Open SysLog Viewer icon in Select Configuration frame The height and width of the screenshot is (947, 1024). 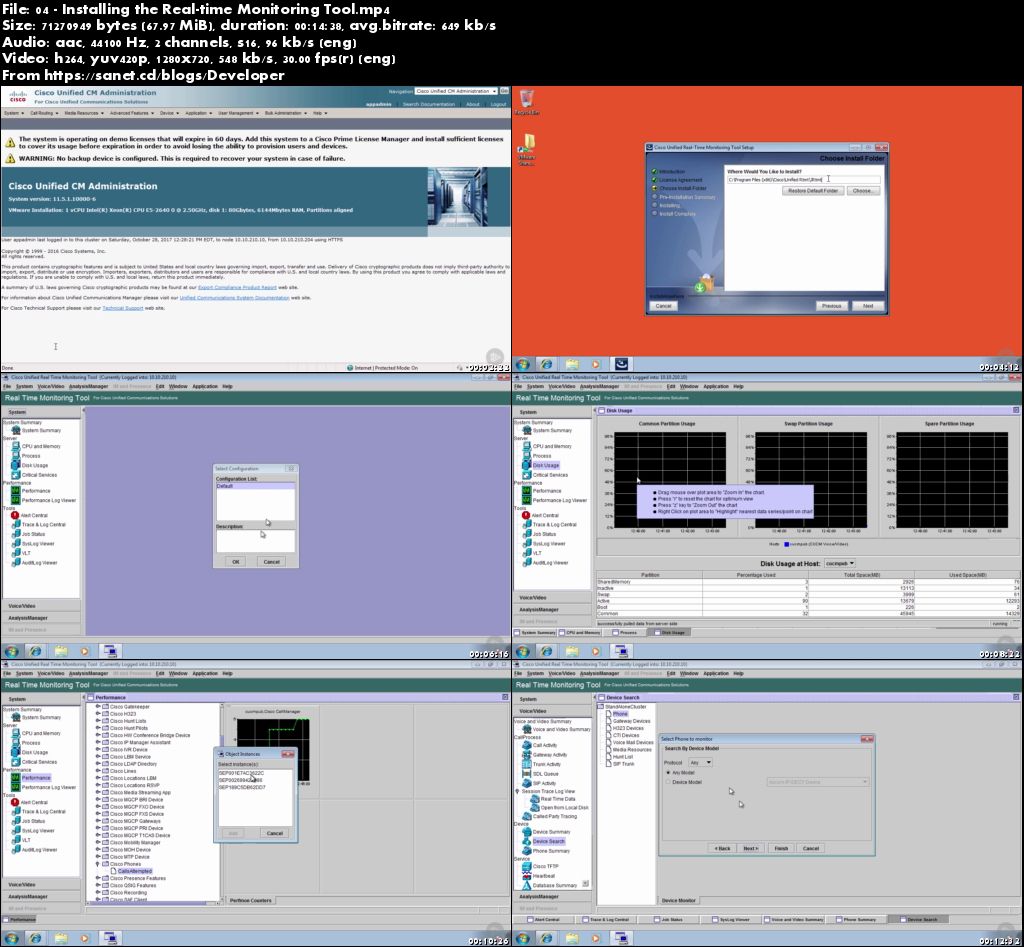[x=16, y=543]
